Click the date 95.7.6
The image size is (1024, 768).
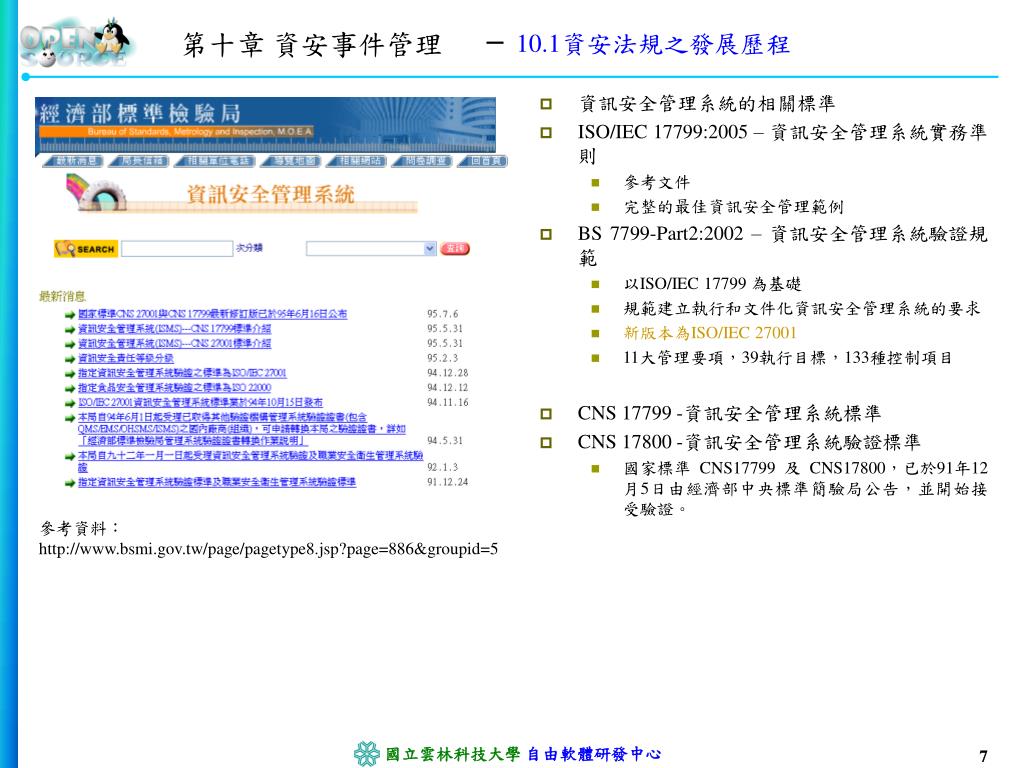tap(443, 314)
